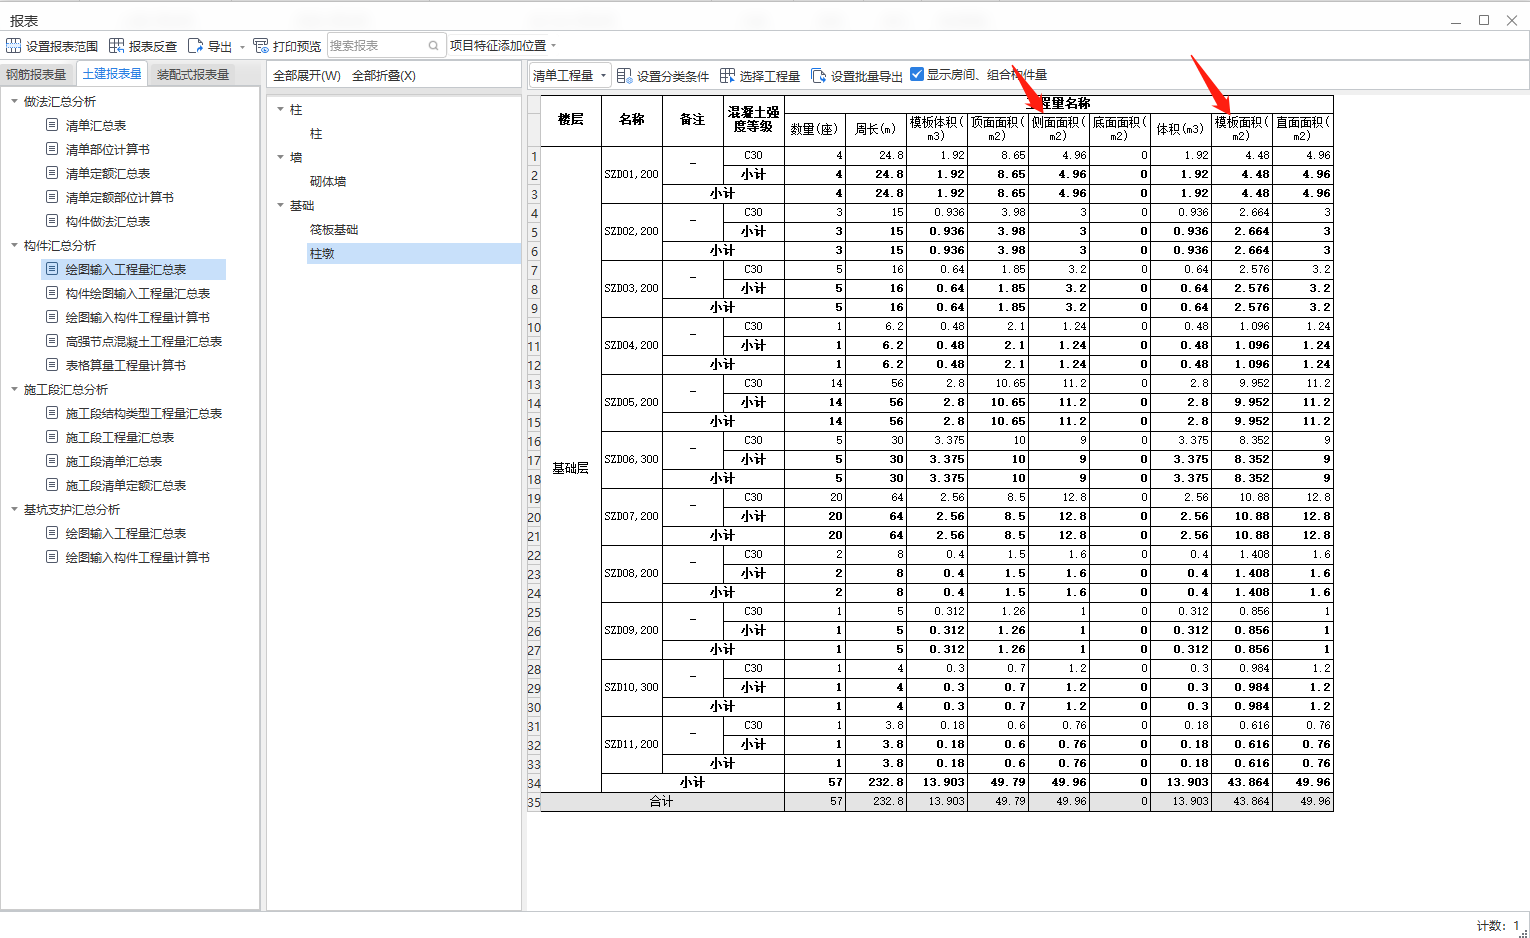Select 筏板基础 component item
The width and height of the screenshot is (1530, 938).
click(x=334, y=229)
